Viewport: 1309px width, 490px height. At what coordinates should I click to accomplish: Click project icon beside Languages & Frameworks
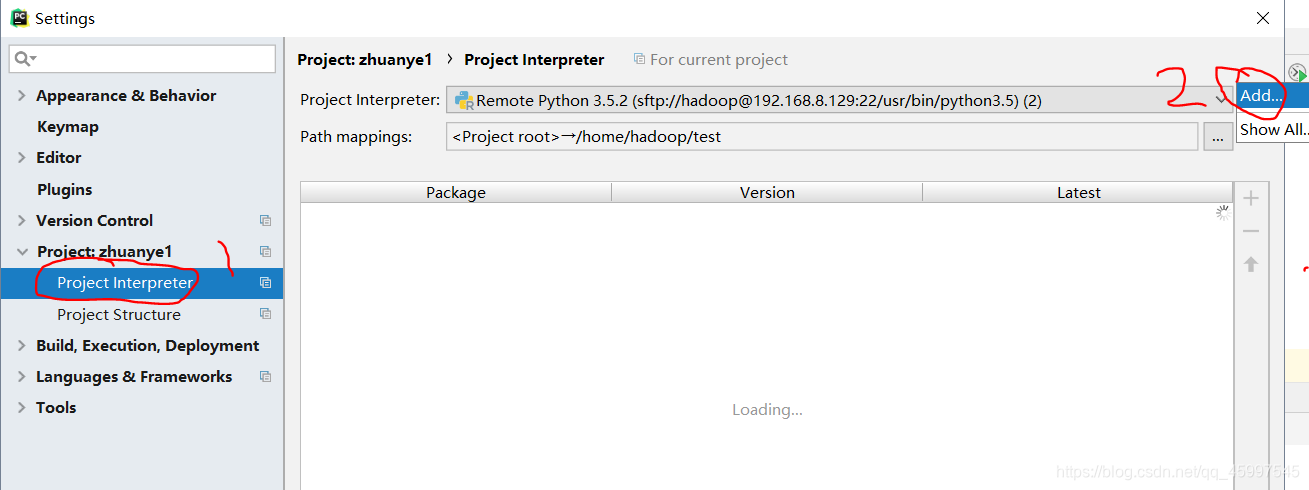(x=265, y=377)
